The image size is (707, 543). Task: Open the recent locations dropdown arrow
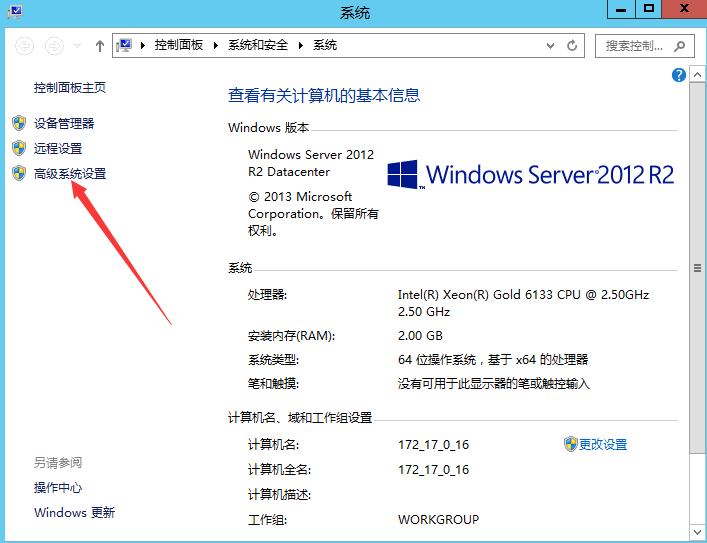78,46
